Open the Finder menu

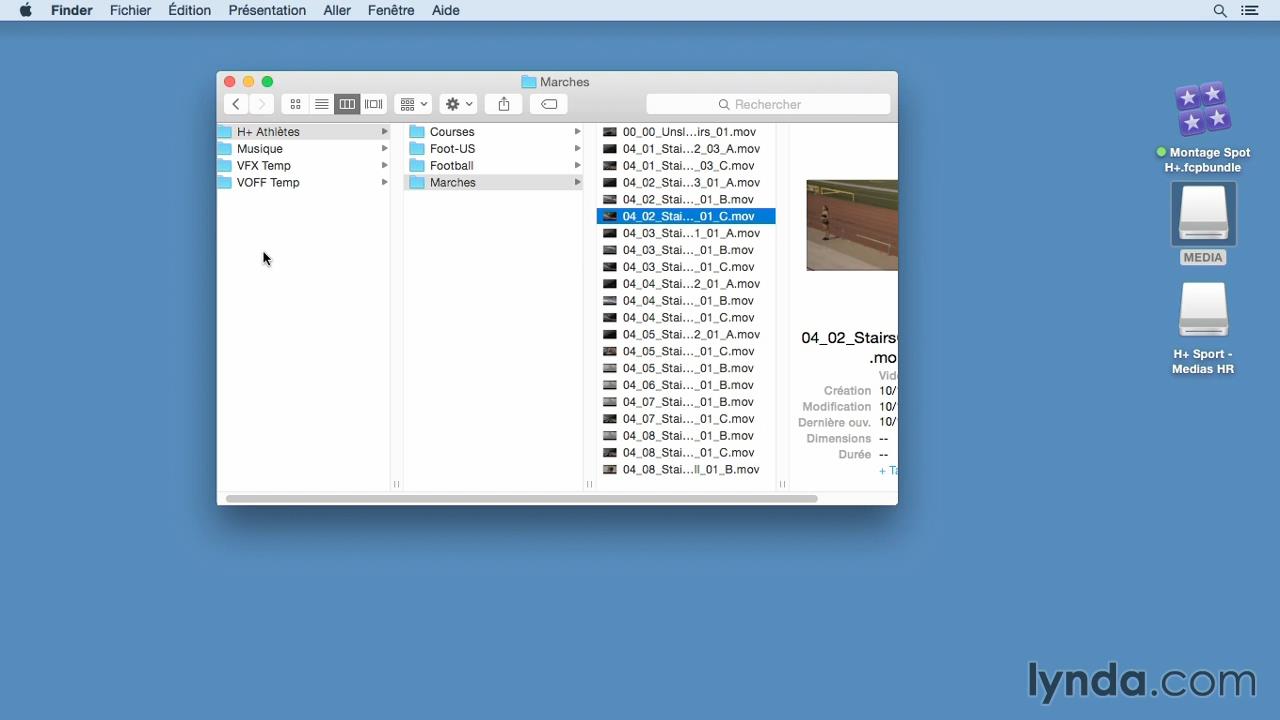coord(72,10)
